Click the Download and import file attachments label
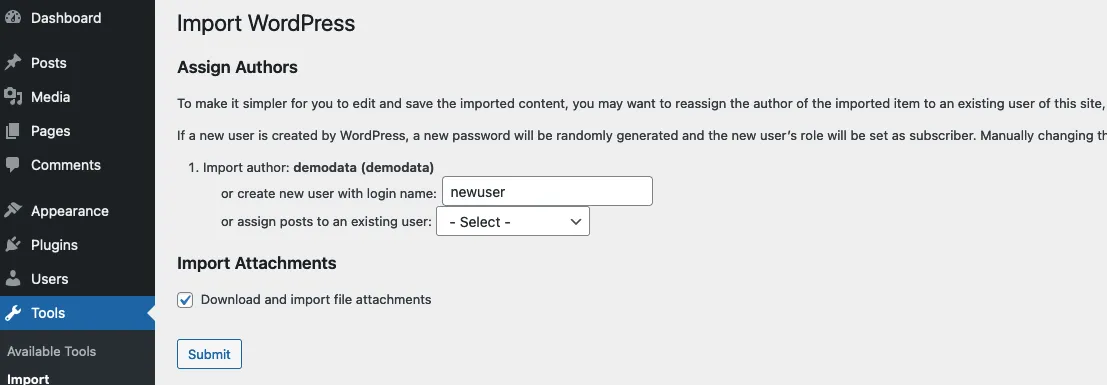The height and width of the screenshot is (385, 1107). tap(316, 300)
